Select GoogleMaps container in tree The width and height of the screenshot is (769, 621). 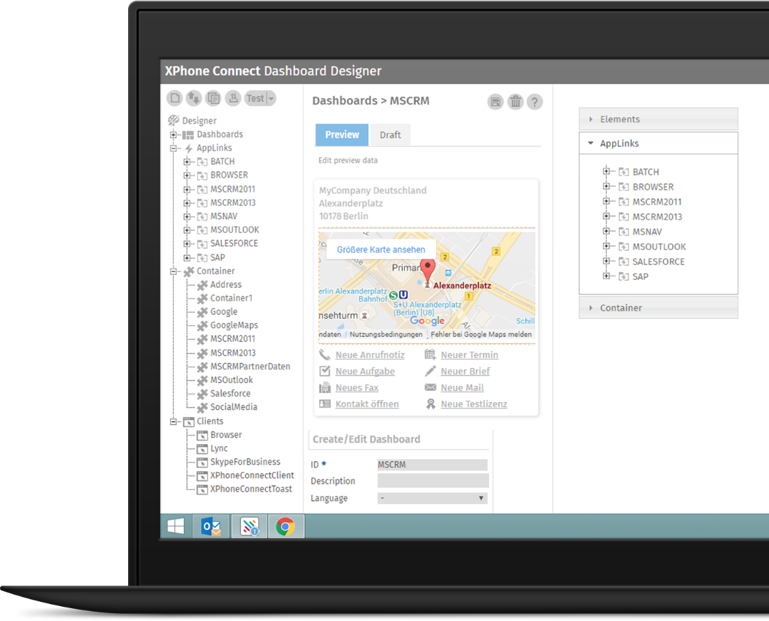click(x=234, y=325)
